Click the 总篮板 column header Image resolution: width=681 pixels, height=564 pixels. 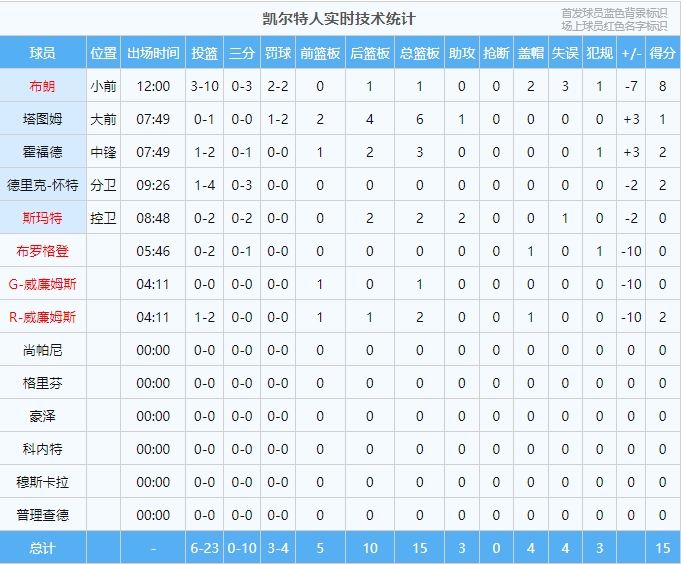[x=420, y=53]
